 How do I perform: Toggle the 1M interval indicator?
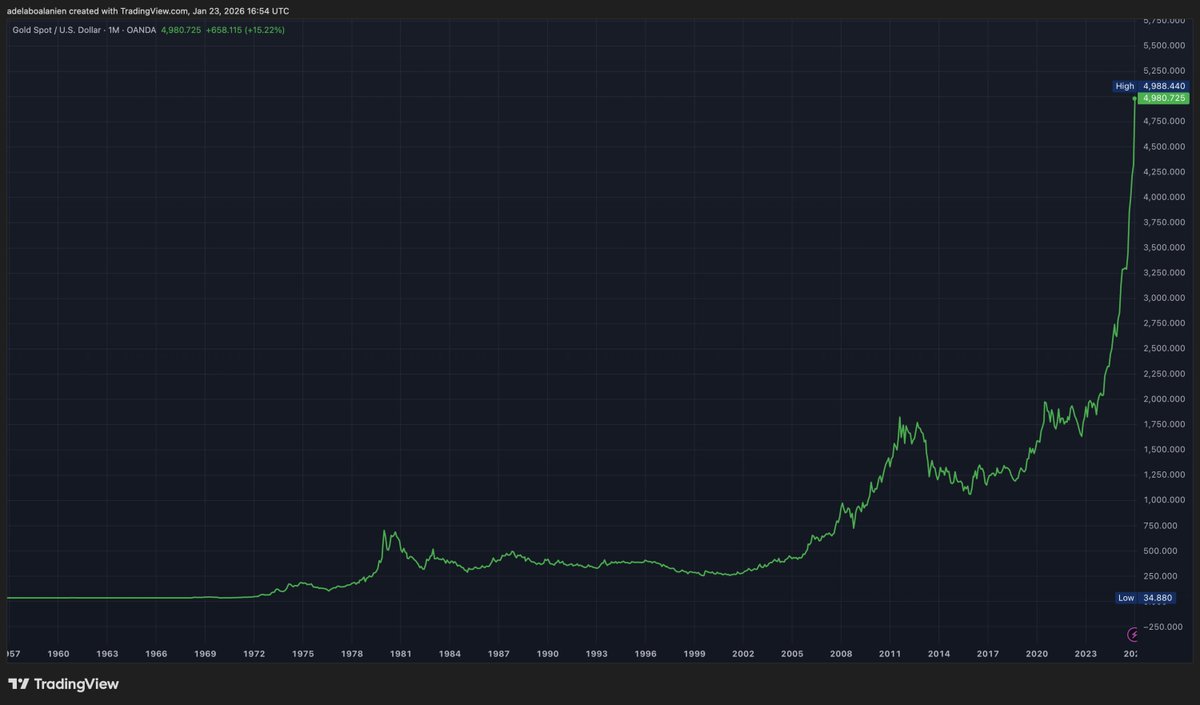coord(113,30)
